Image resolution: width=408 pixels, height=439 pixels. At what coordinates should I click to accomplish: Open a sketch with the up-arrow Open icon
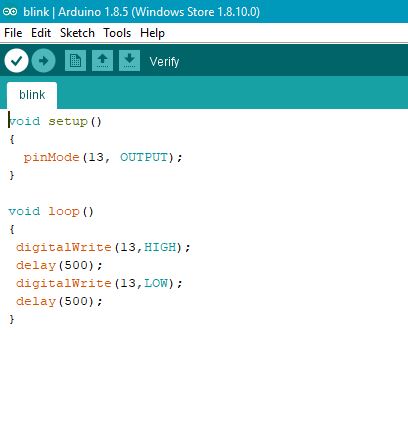(x=102, y=60)
